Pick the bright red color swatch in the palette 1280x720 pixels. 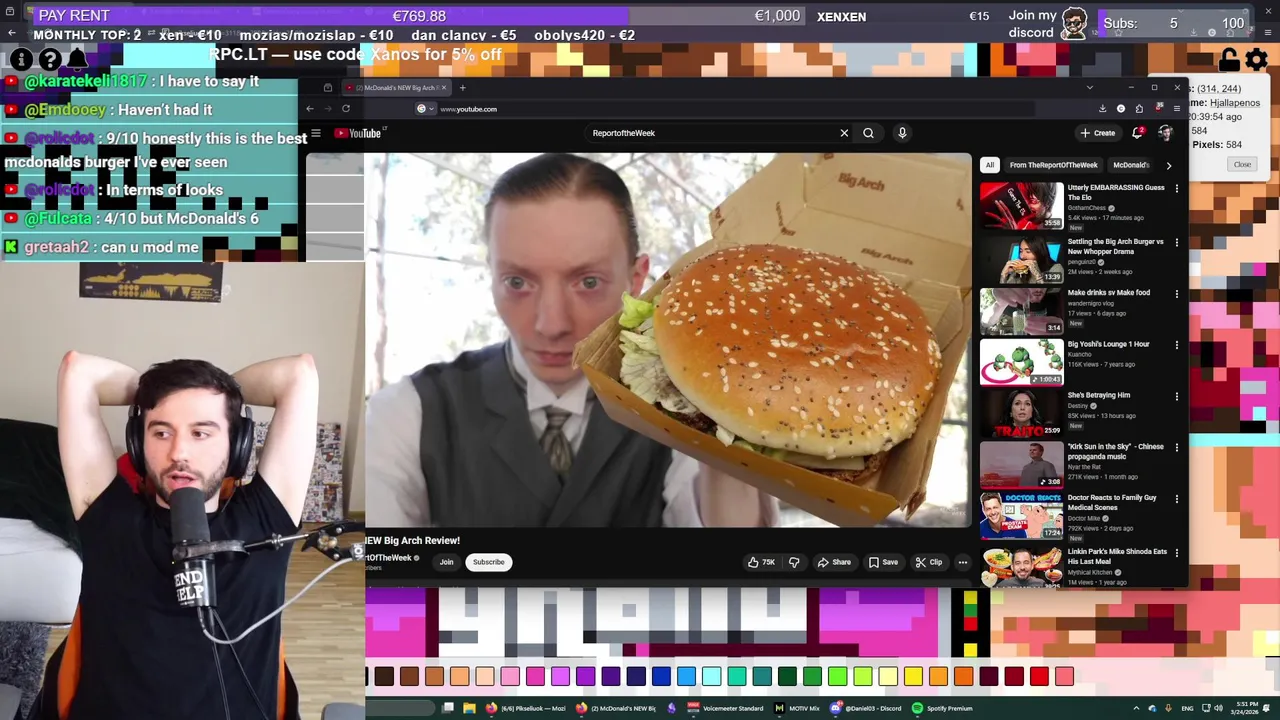coord(1039,677)
